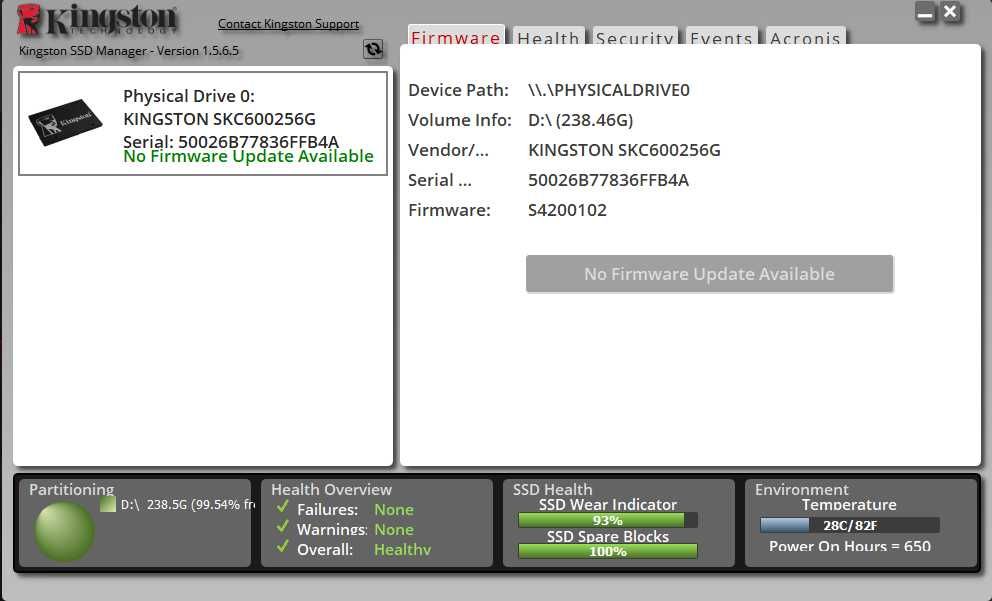Open Contact Kingston Support link
This screenshot has width=992, height=601.
click(x=288, y=24)
